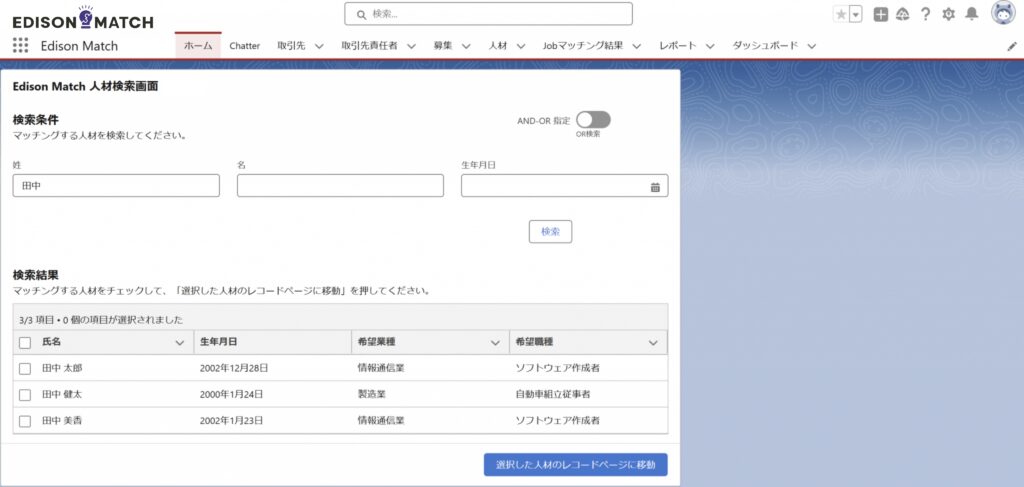Viewport: 1024px width, 487px height.
Task: Select the ホーム tab
Action: [198, 46]
